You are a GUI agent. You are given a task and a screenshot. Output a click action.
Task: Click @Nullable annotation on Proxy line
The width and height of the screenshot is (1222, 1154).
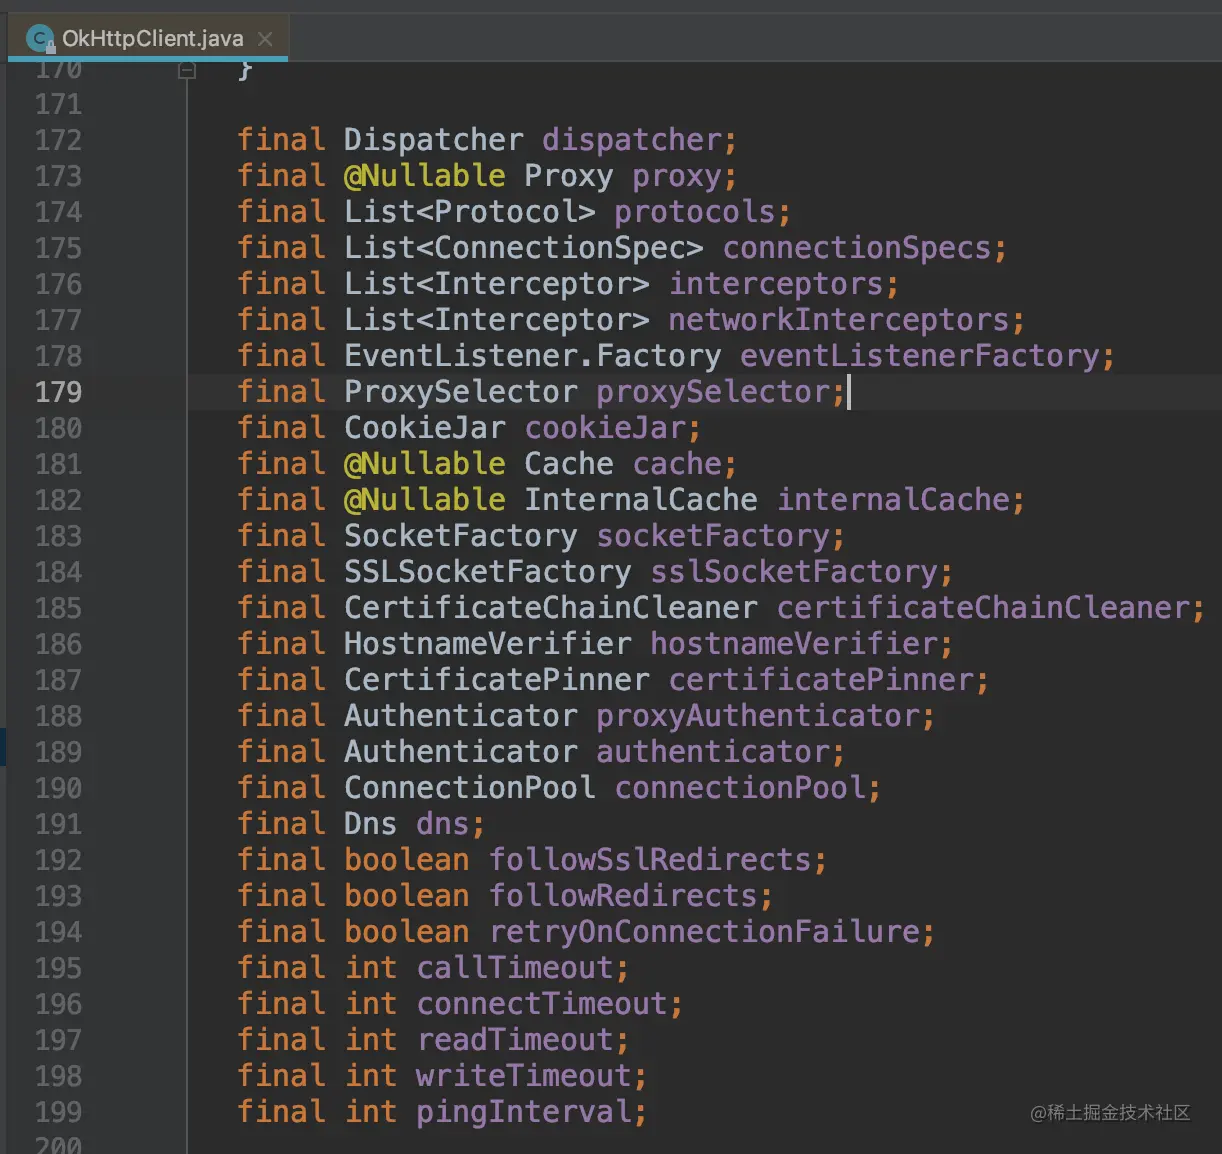click(x=425, y=176)
